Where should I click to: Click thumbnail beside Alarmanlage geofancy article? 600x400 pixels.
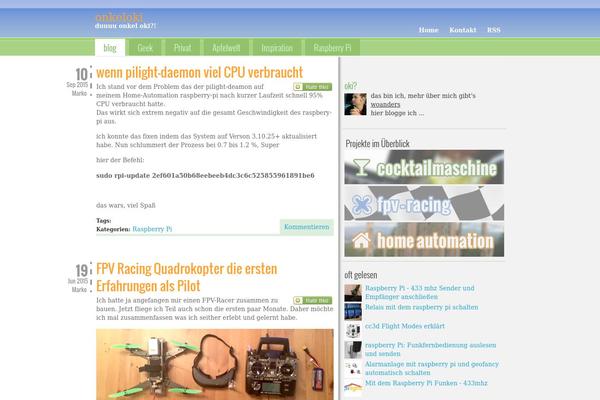pos(353,369)
